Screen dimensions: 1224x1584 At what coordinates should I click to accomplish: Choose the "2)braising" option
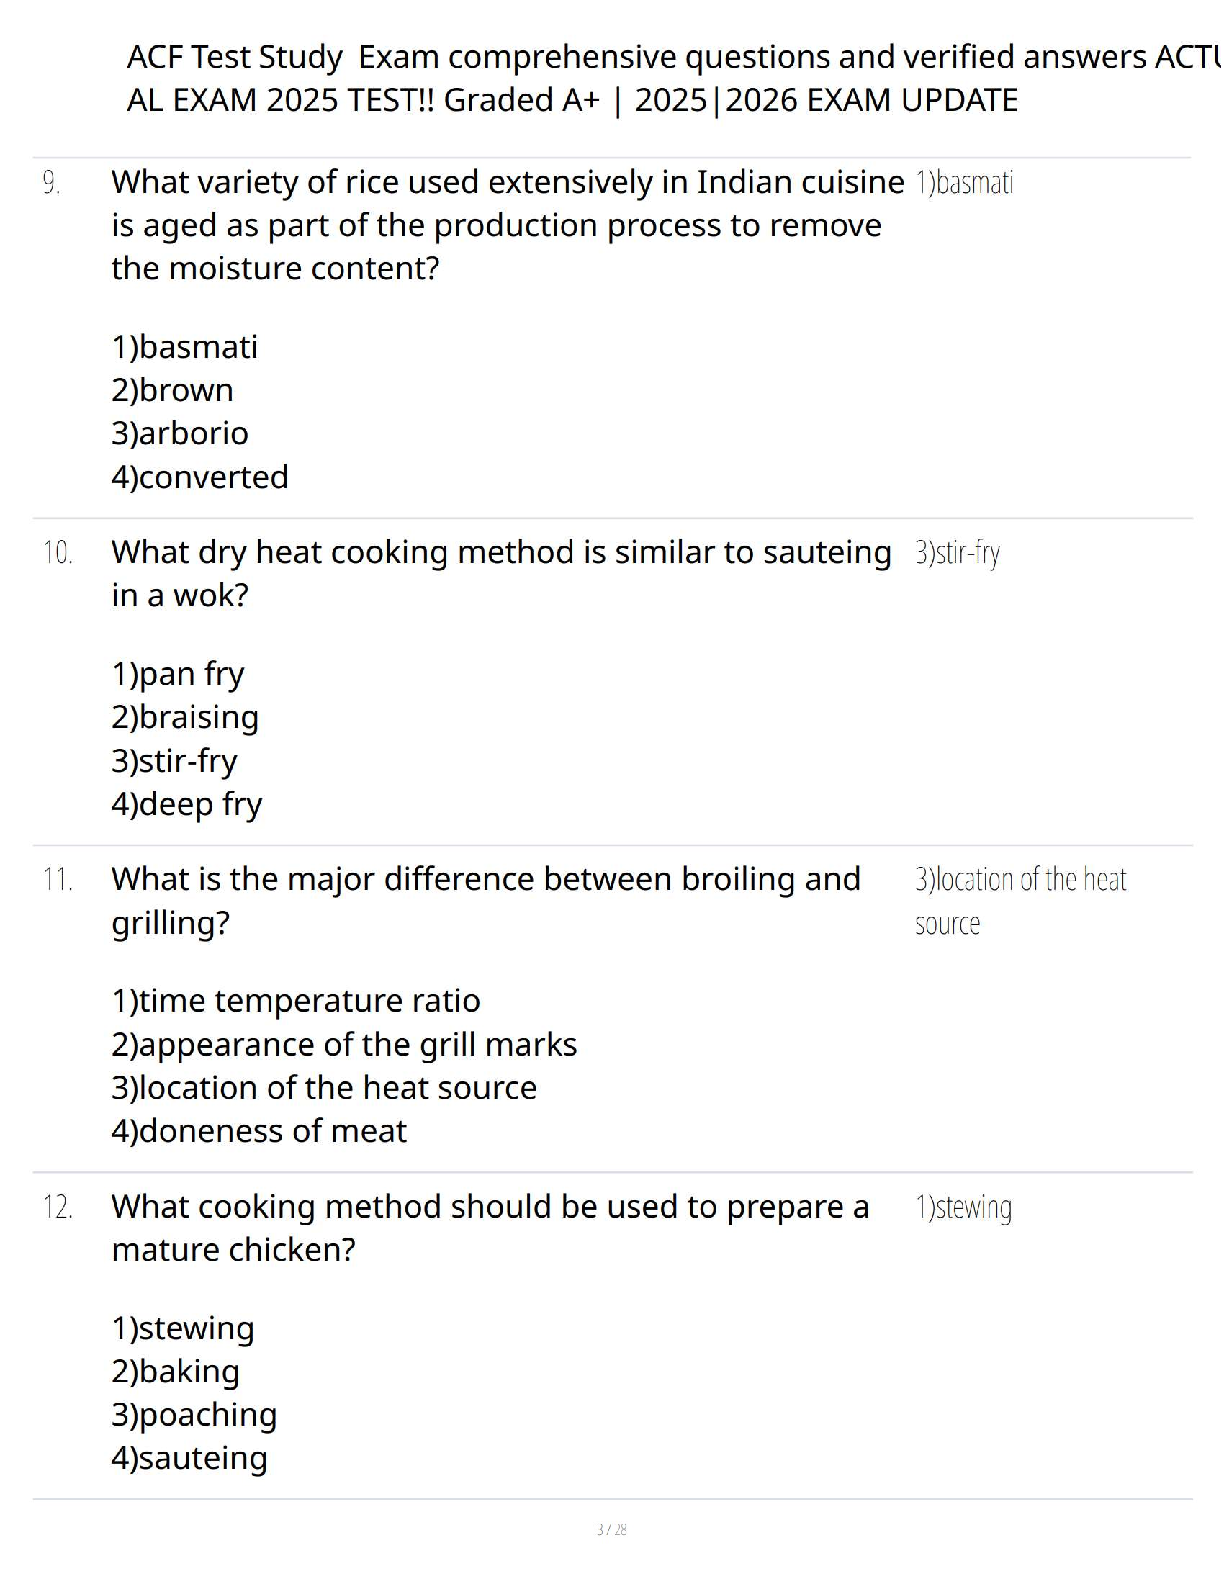coord(185,717)
